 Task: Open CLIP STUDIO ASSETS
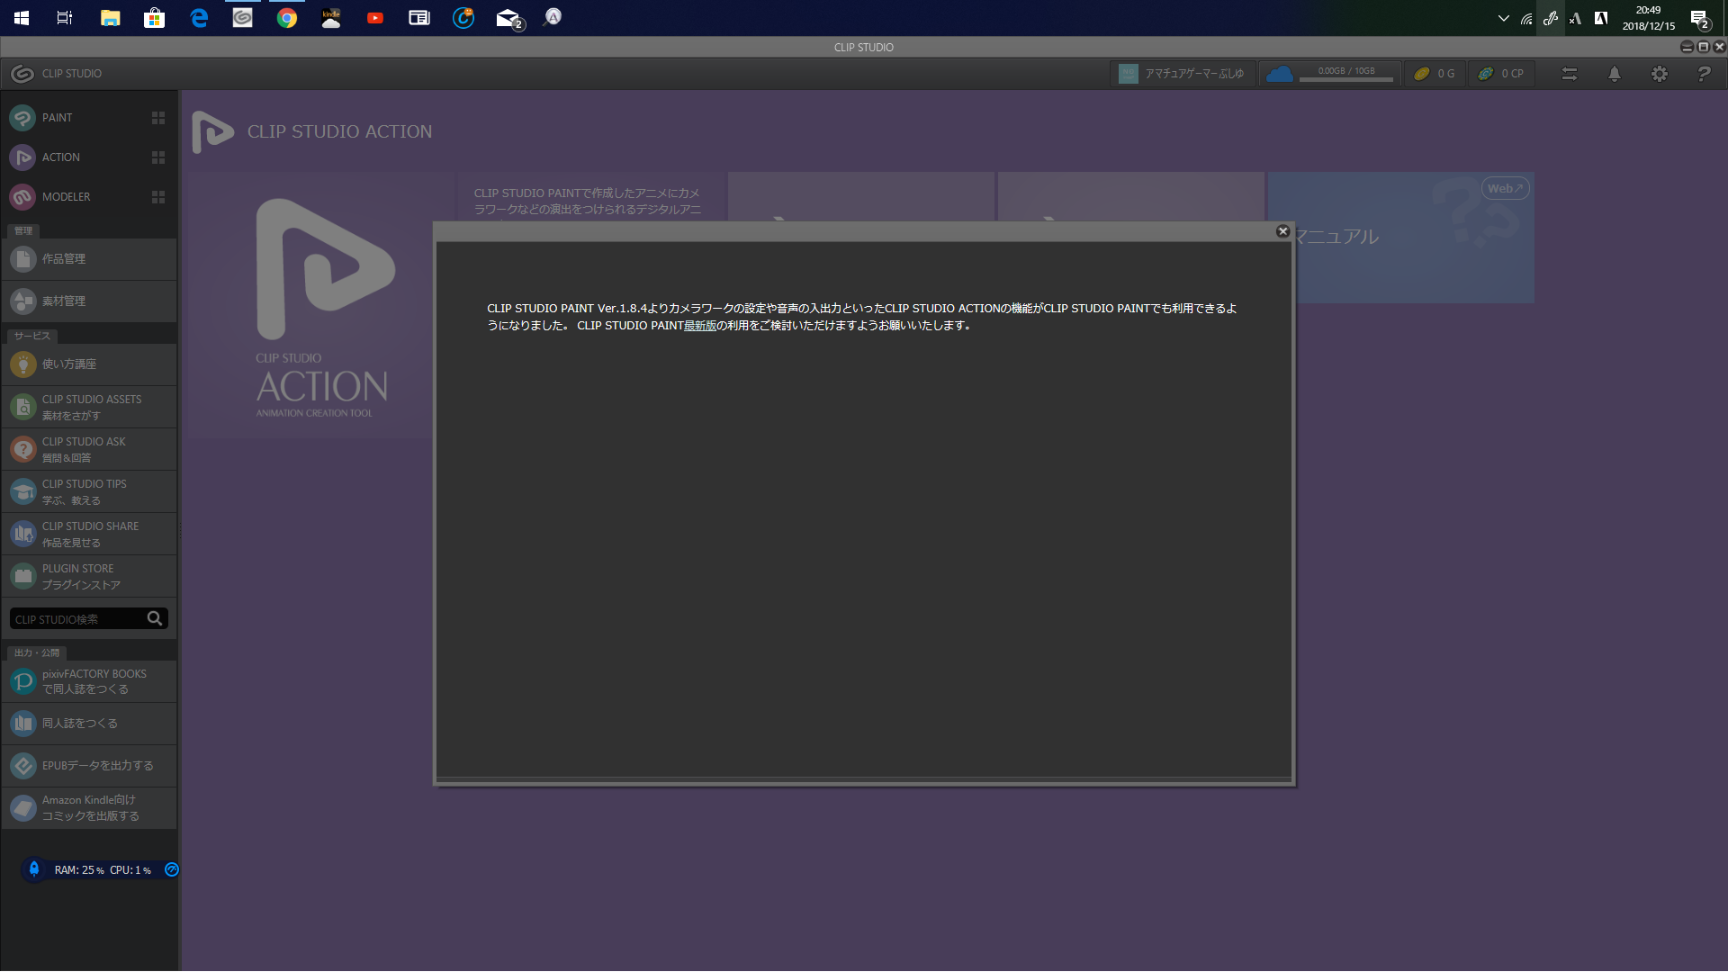tap(89, 407)
